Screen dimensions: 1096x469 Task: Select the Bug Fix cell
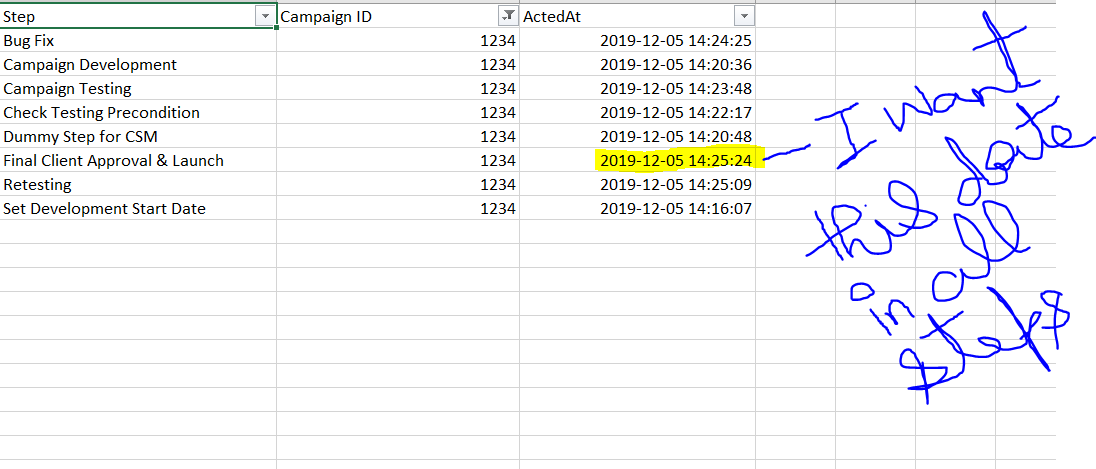tap(138, 41)
